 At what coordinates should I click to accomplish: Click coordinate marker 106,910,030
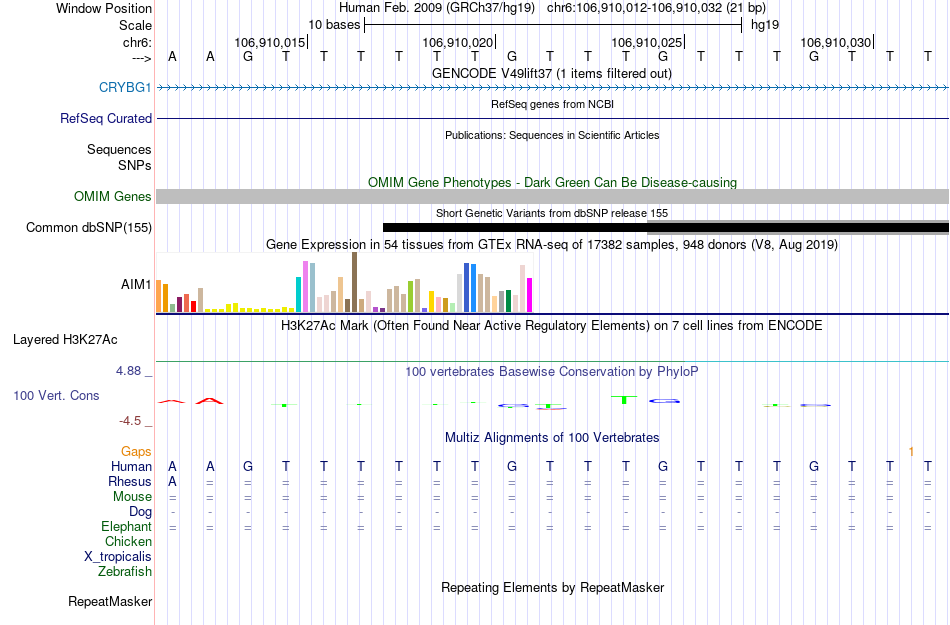pyautogui.click(x=836, y=42)
